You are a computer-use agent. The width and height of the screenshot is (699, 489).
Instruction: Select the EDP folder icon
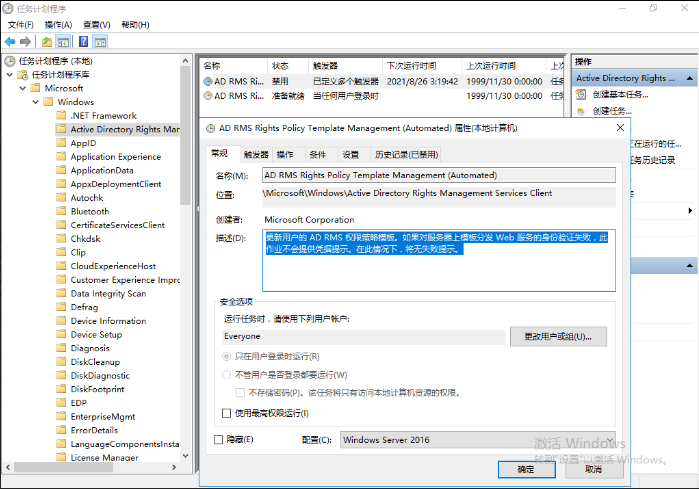(x=61, y=403)
